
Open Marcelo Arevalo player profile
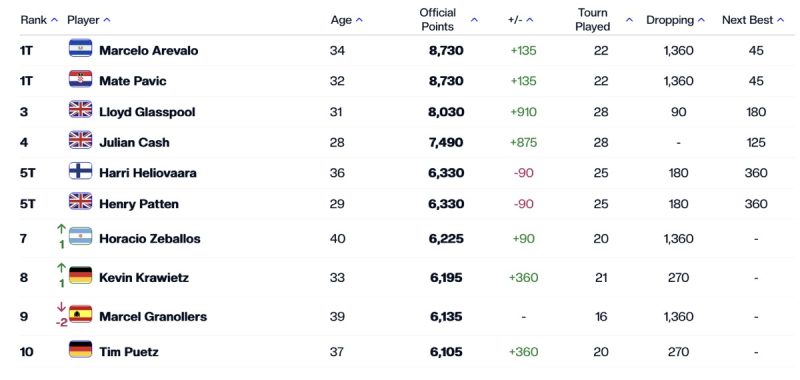click(148, 50)
